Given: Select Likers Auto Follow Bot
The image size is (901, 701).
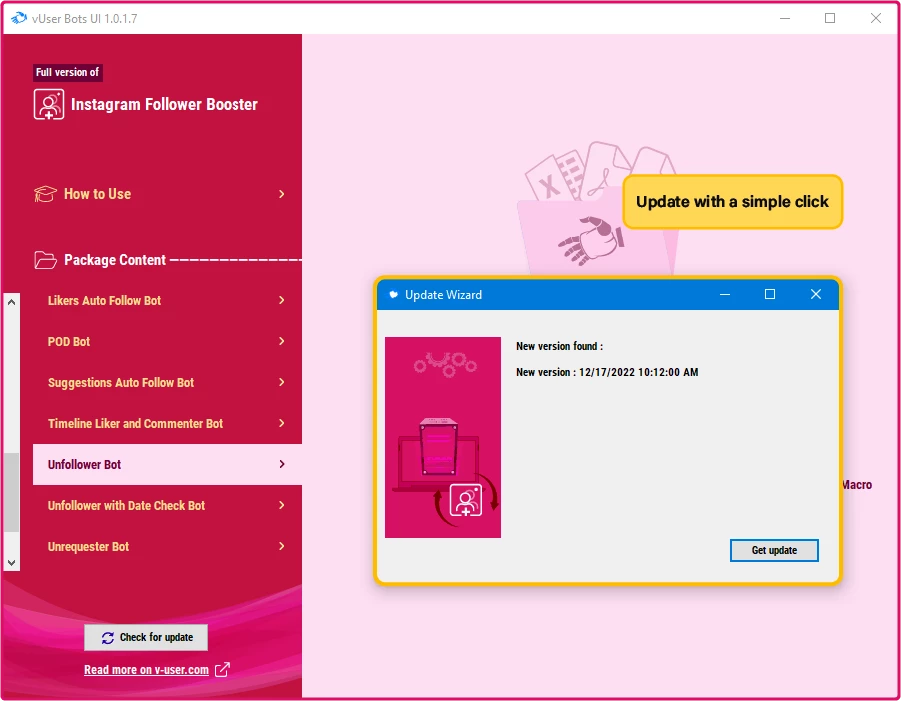Looking at the screenshot, I should click(x=167, y=301).
